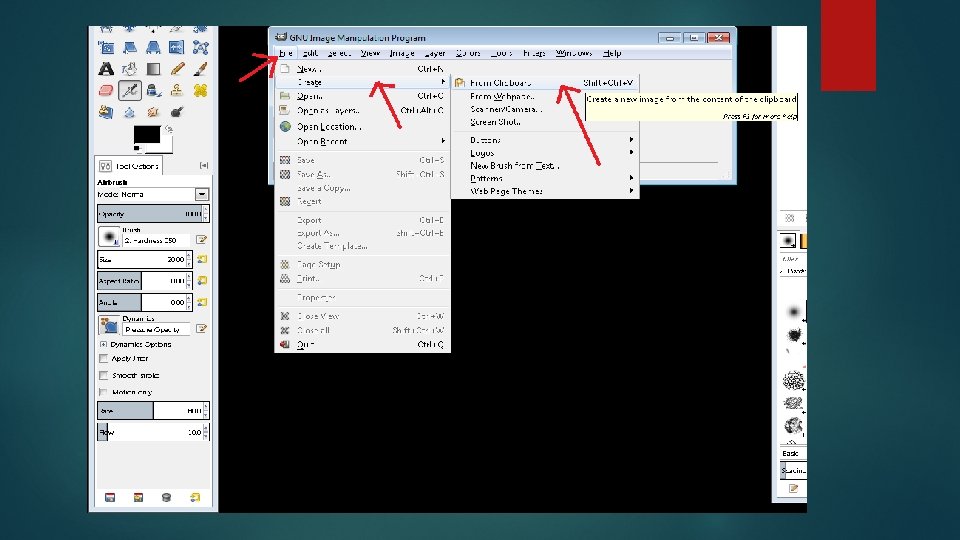
Task: Click the foreground black color swatch
Action: [147, 134]
